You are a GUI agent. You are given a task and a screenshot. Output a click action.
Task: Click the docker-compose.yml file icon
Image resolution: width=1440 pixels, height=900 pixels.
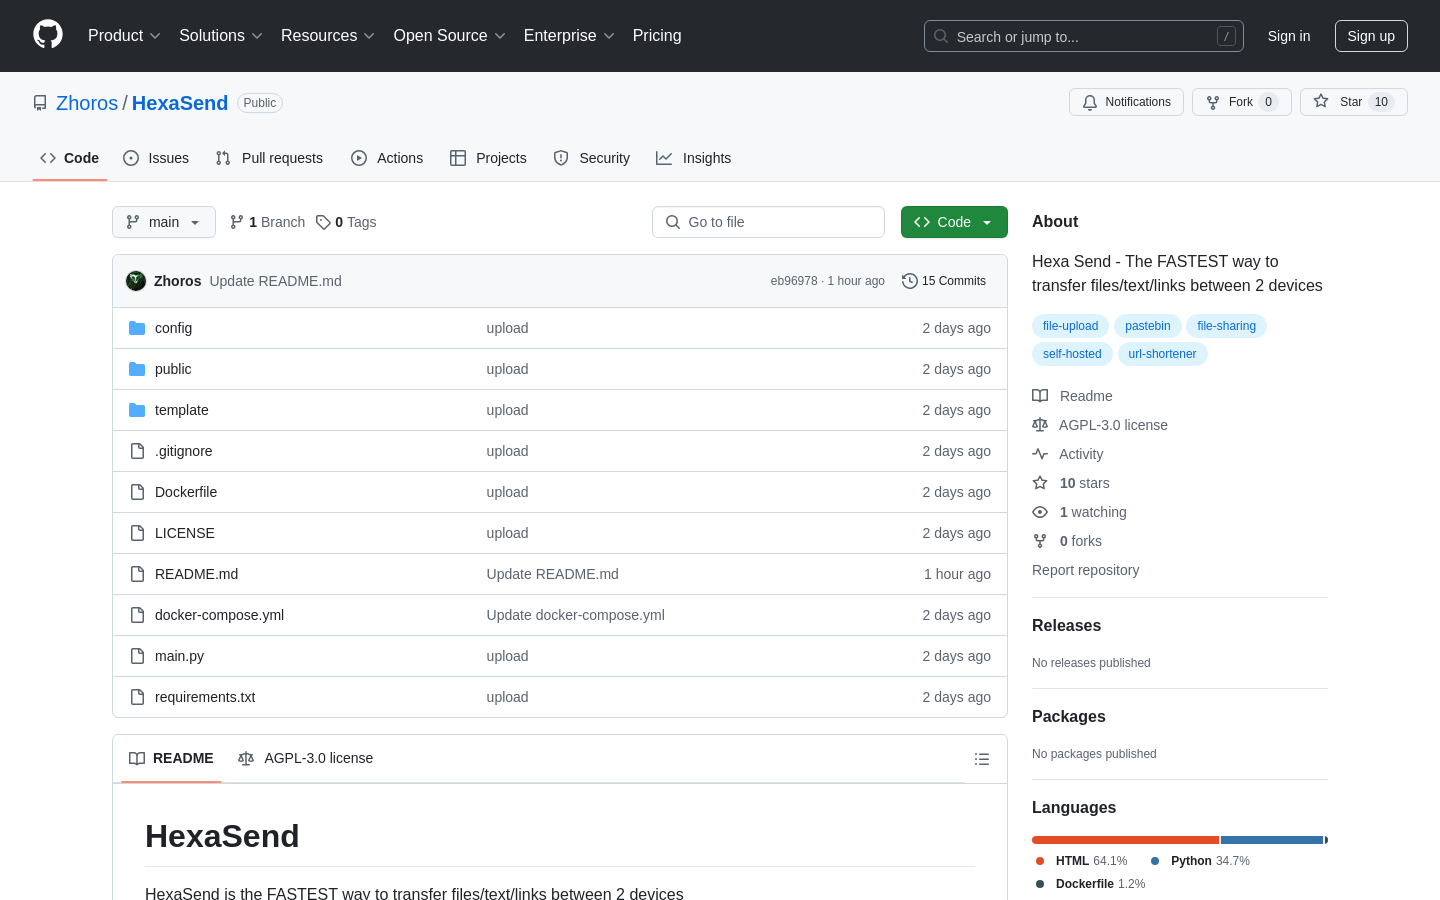click(137, 615)
